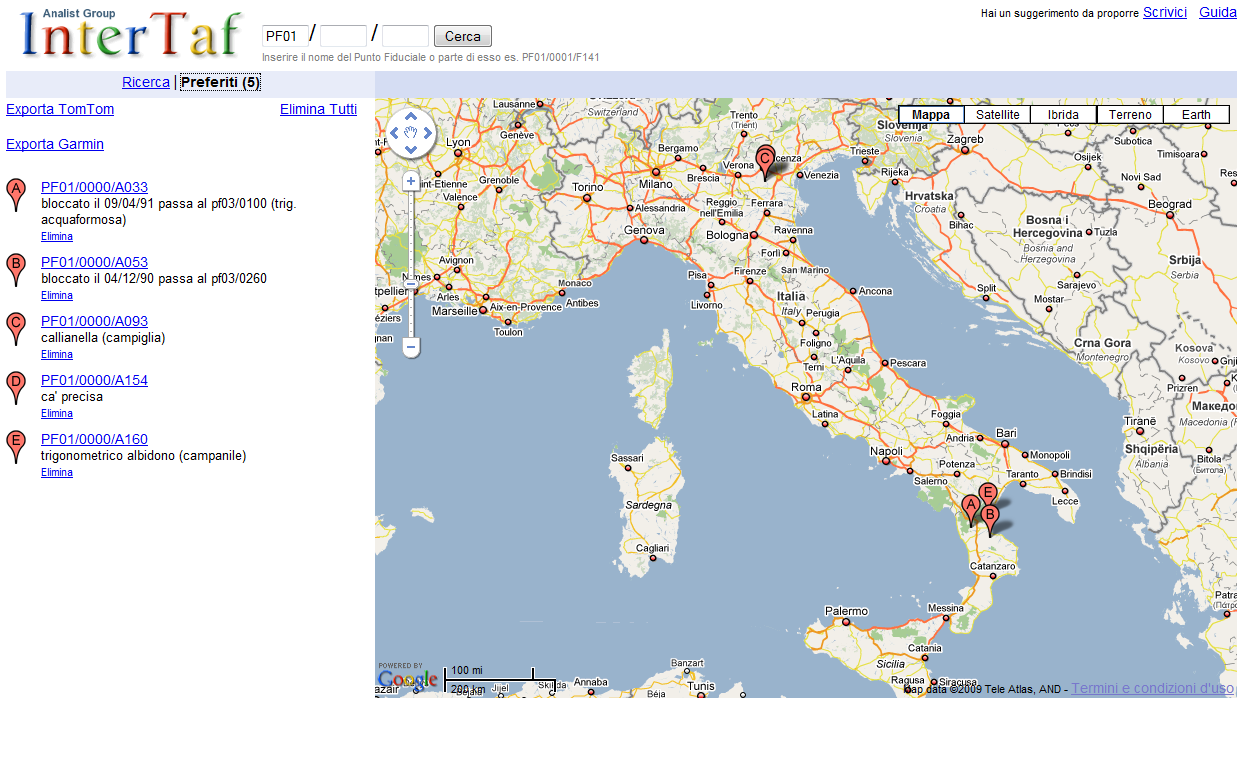
Task: Click the Milano label on the map
Action: (656, 184)
